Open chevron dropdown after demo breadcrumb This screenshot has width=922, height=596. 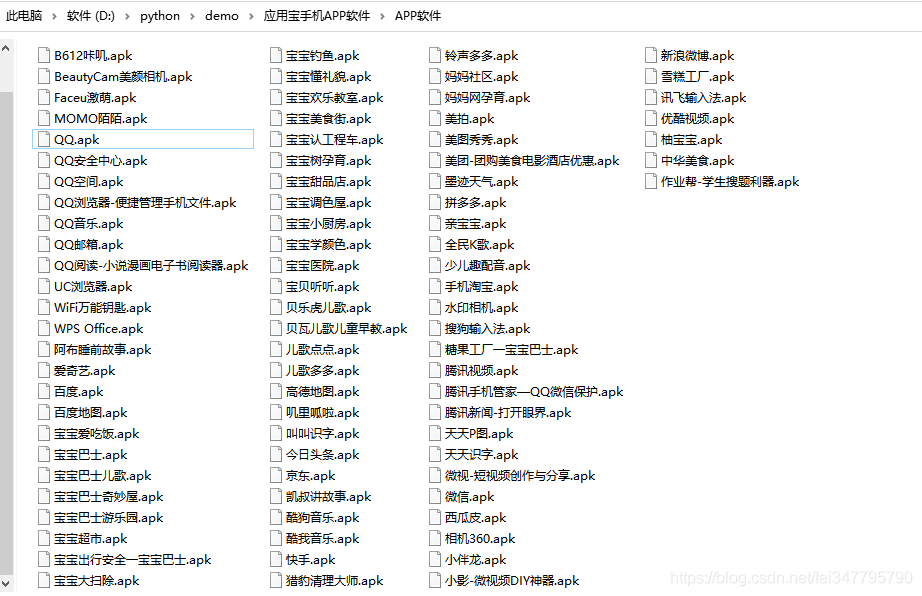point(251,16)
